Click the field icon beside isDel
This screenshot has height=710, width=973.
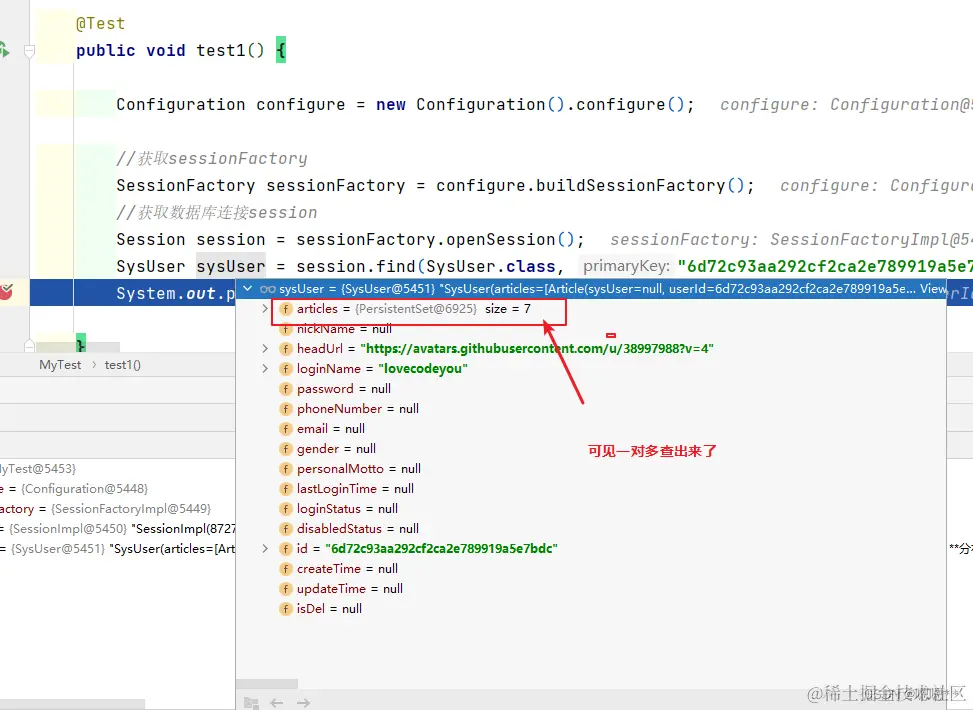coord(285,609)
